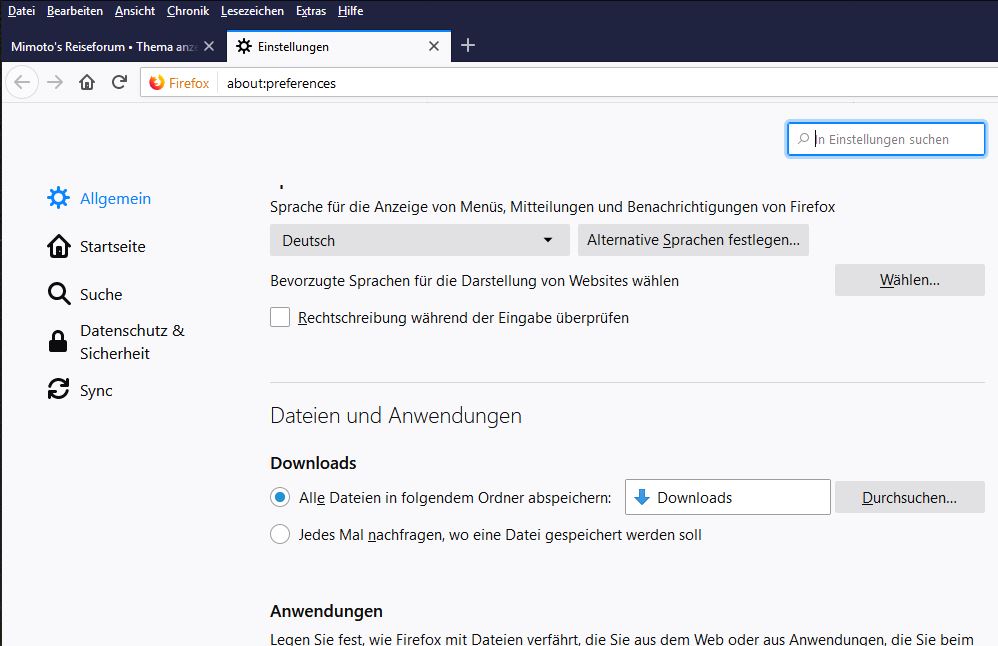Reload the page with the refresh icon
998x646 pixels.
pyautogui.click(x=119, y=83)
